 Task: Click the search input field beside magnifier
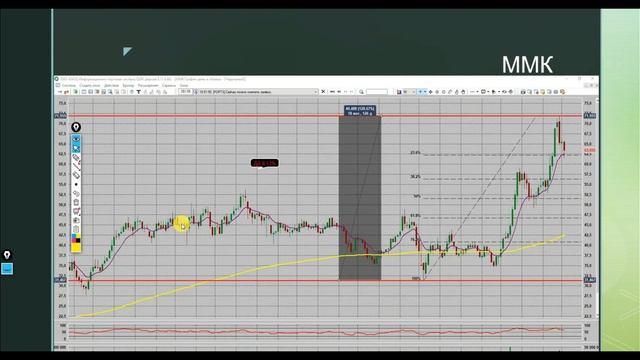[x=377, y=92]
